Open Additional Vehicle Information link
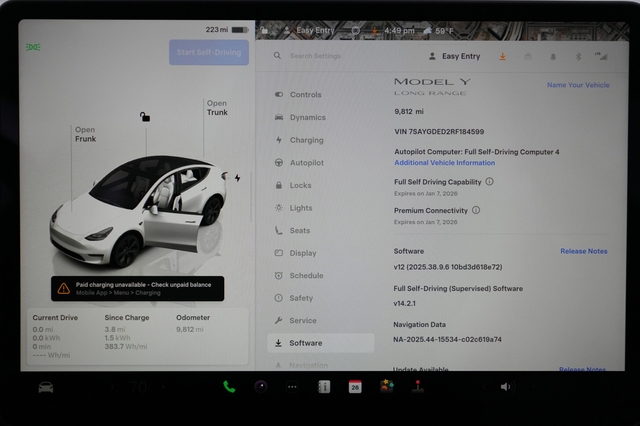The height and width of the screenshot is (426, 640). click(x=444, y=162)
